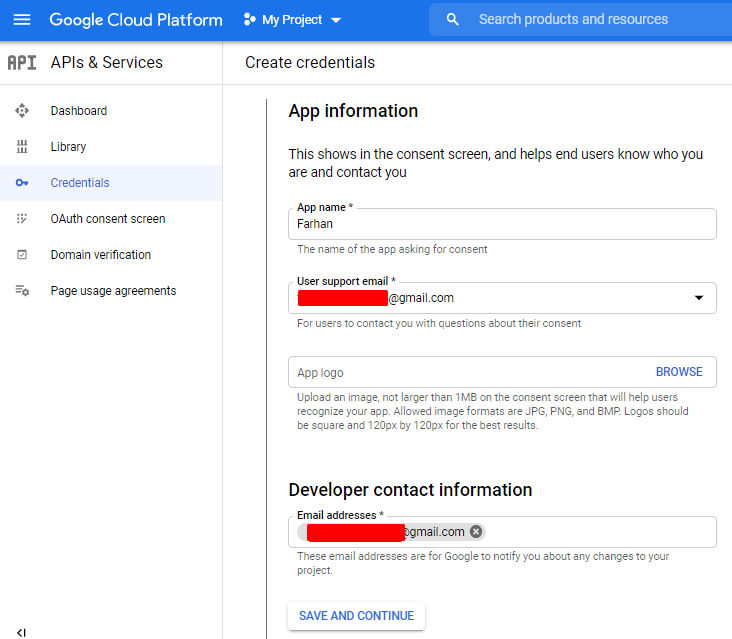Click the Page usage agreements gear icon
Screen dimensions: 732x639
point(22,290)
